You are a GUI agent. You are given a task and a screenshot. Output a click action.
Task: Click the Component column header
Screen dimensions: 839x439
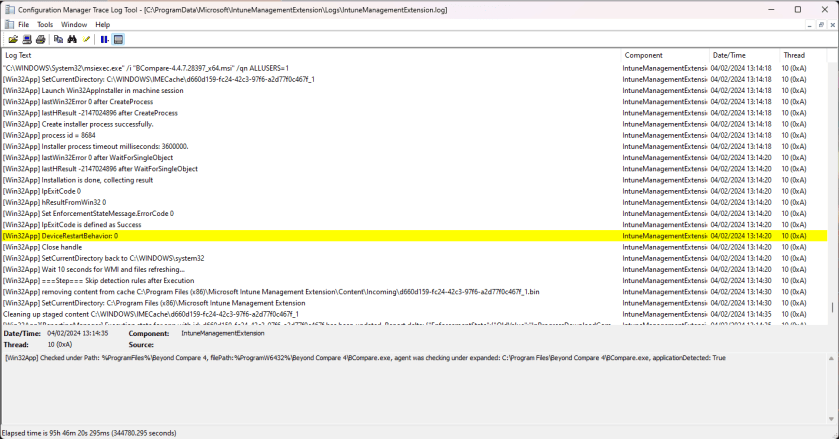coord(665,55)
